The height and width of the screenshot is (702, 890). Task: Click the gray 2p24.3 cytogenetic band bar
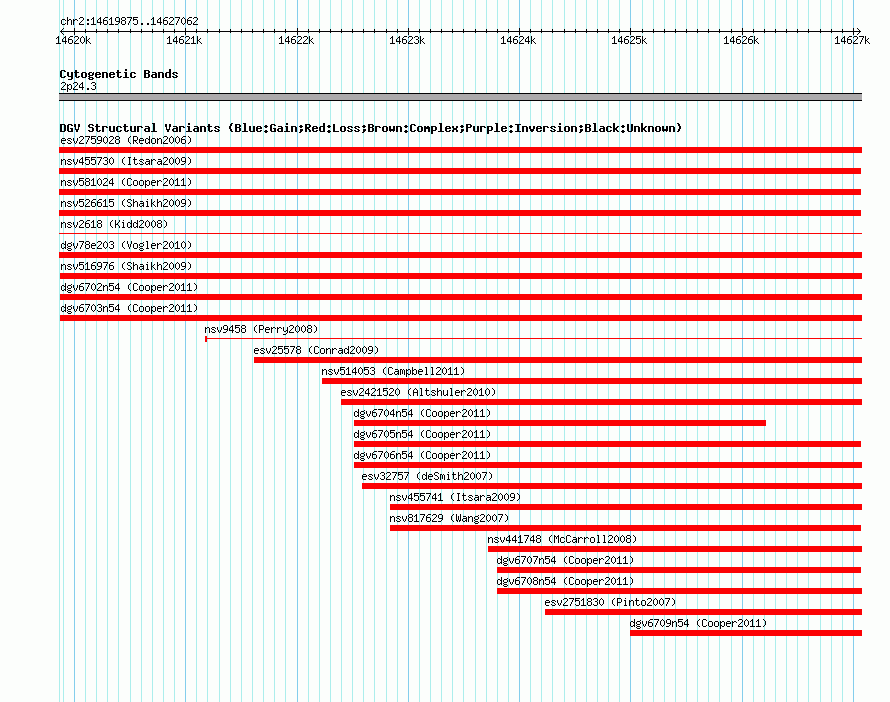click(460, 97)
